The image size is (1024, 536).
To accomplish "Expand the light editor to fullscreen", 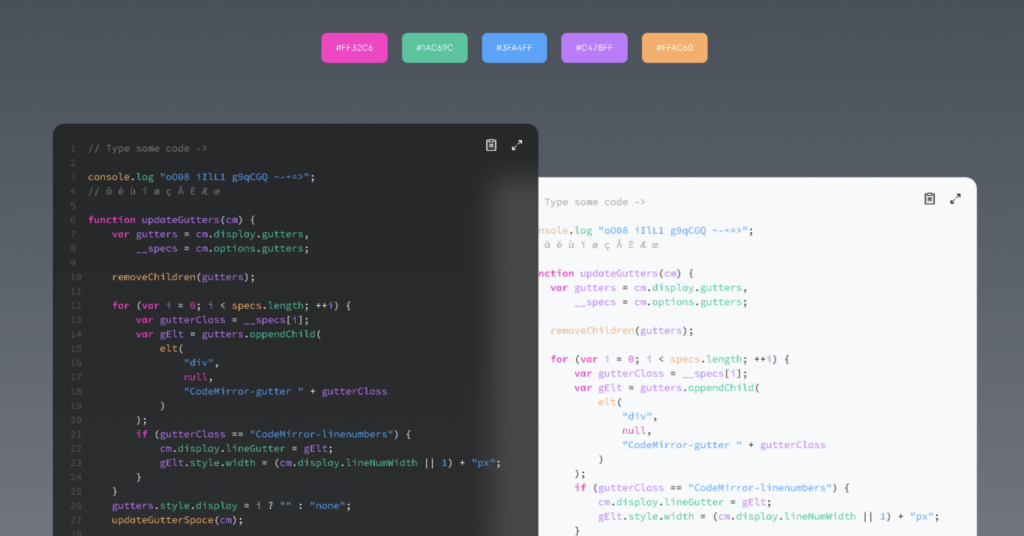I will tap(955, 199).
